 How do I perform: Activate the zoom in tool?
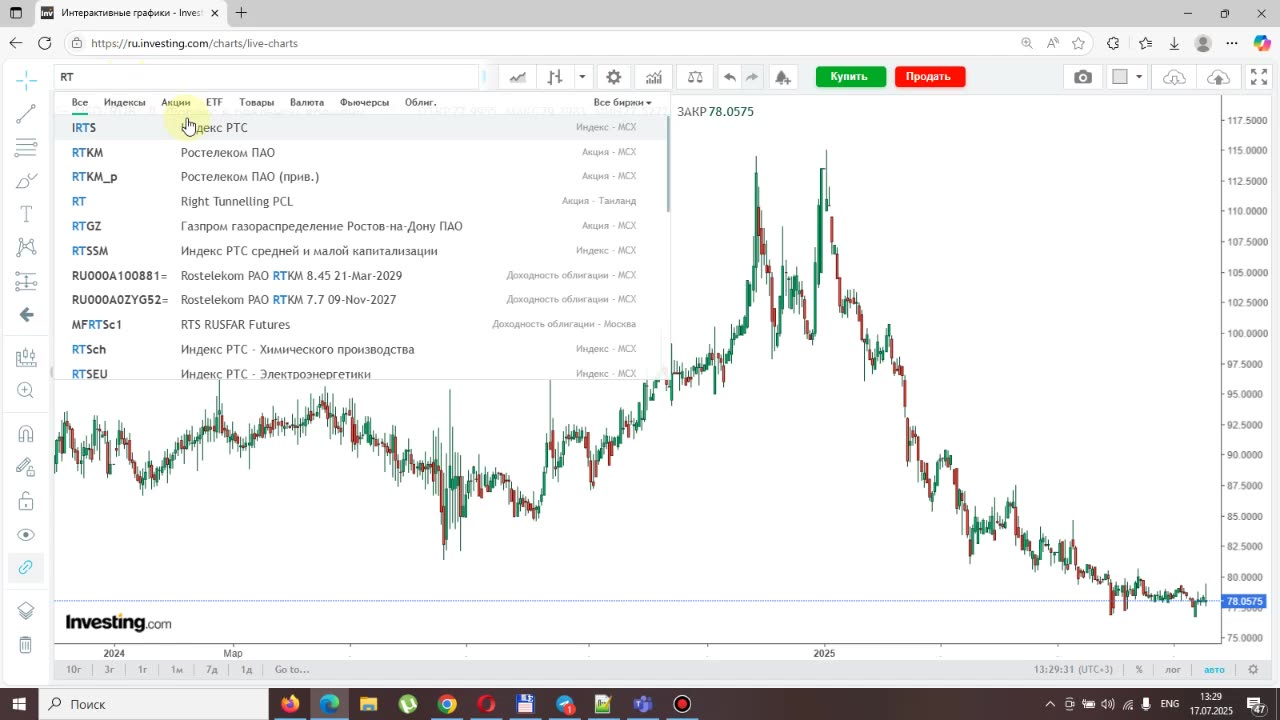26,391
